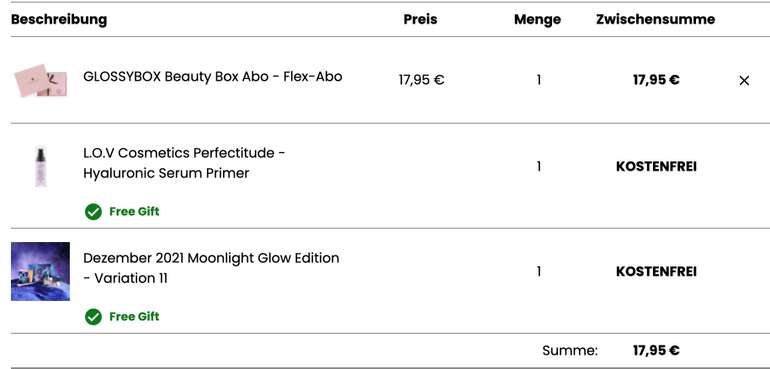Viewport: 770px width, 369px height.
Task: Remove GLOSSYBOX Flex-Abo with the X icon
Action: (x=744, y=81)
